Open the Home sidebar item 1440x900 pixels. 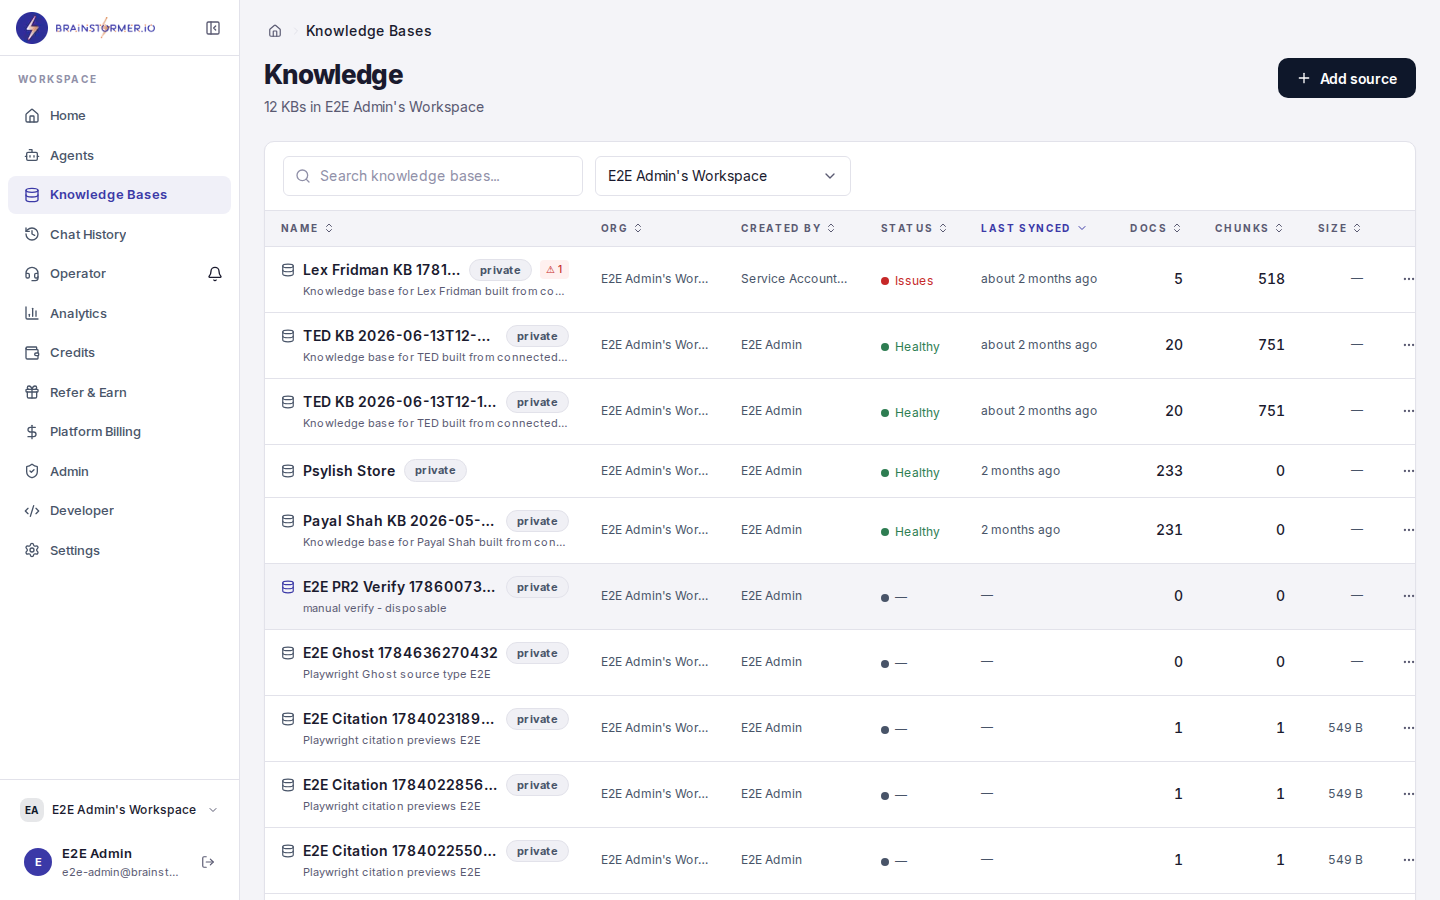119,116
